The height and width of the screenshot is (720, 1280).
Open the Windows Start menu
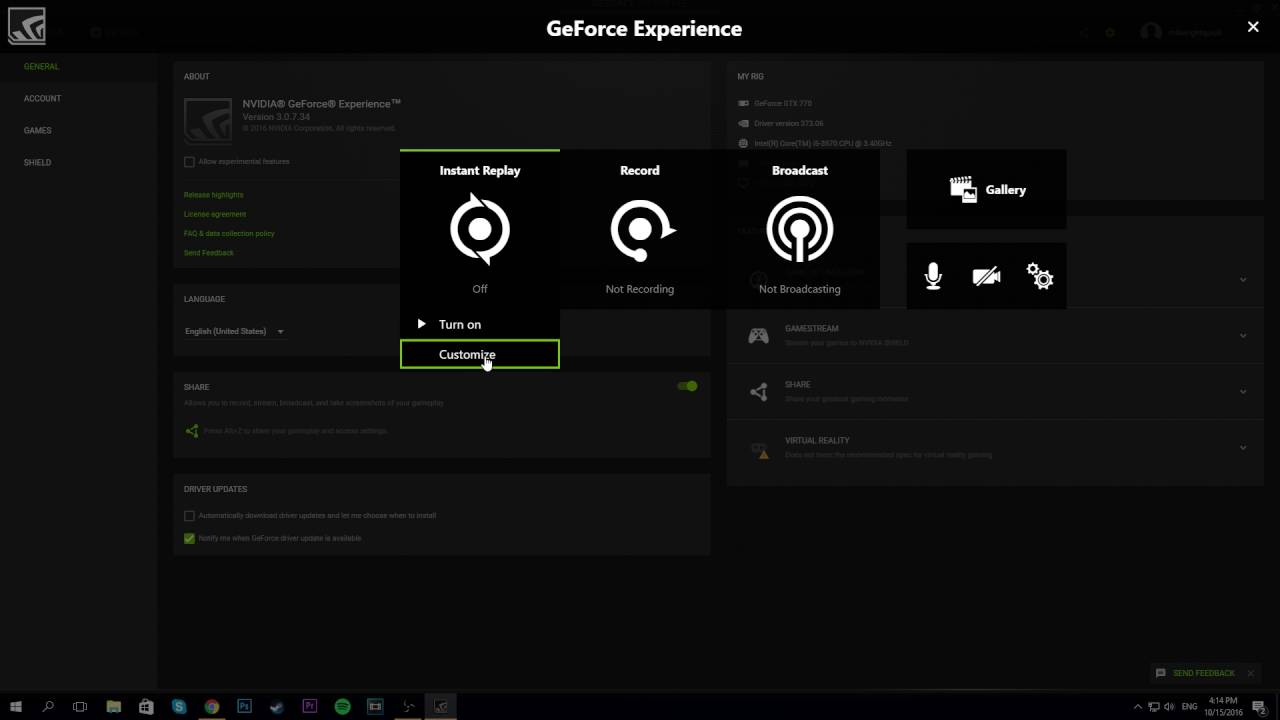(16, 706)
